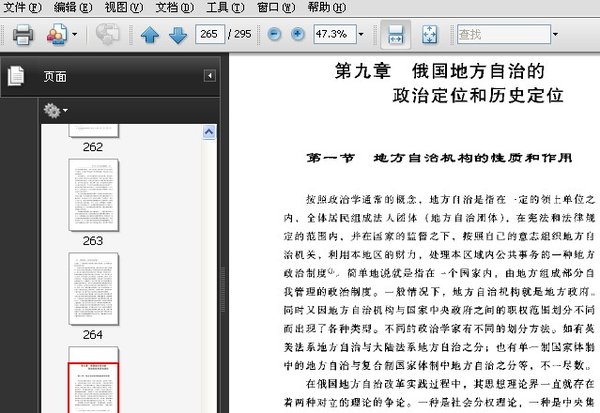The image size is (600, 413).
Task: Click the thumbnail scrollbar up arrow
Action: tap(209, 132)
